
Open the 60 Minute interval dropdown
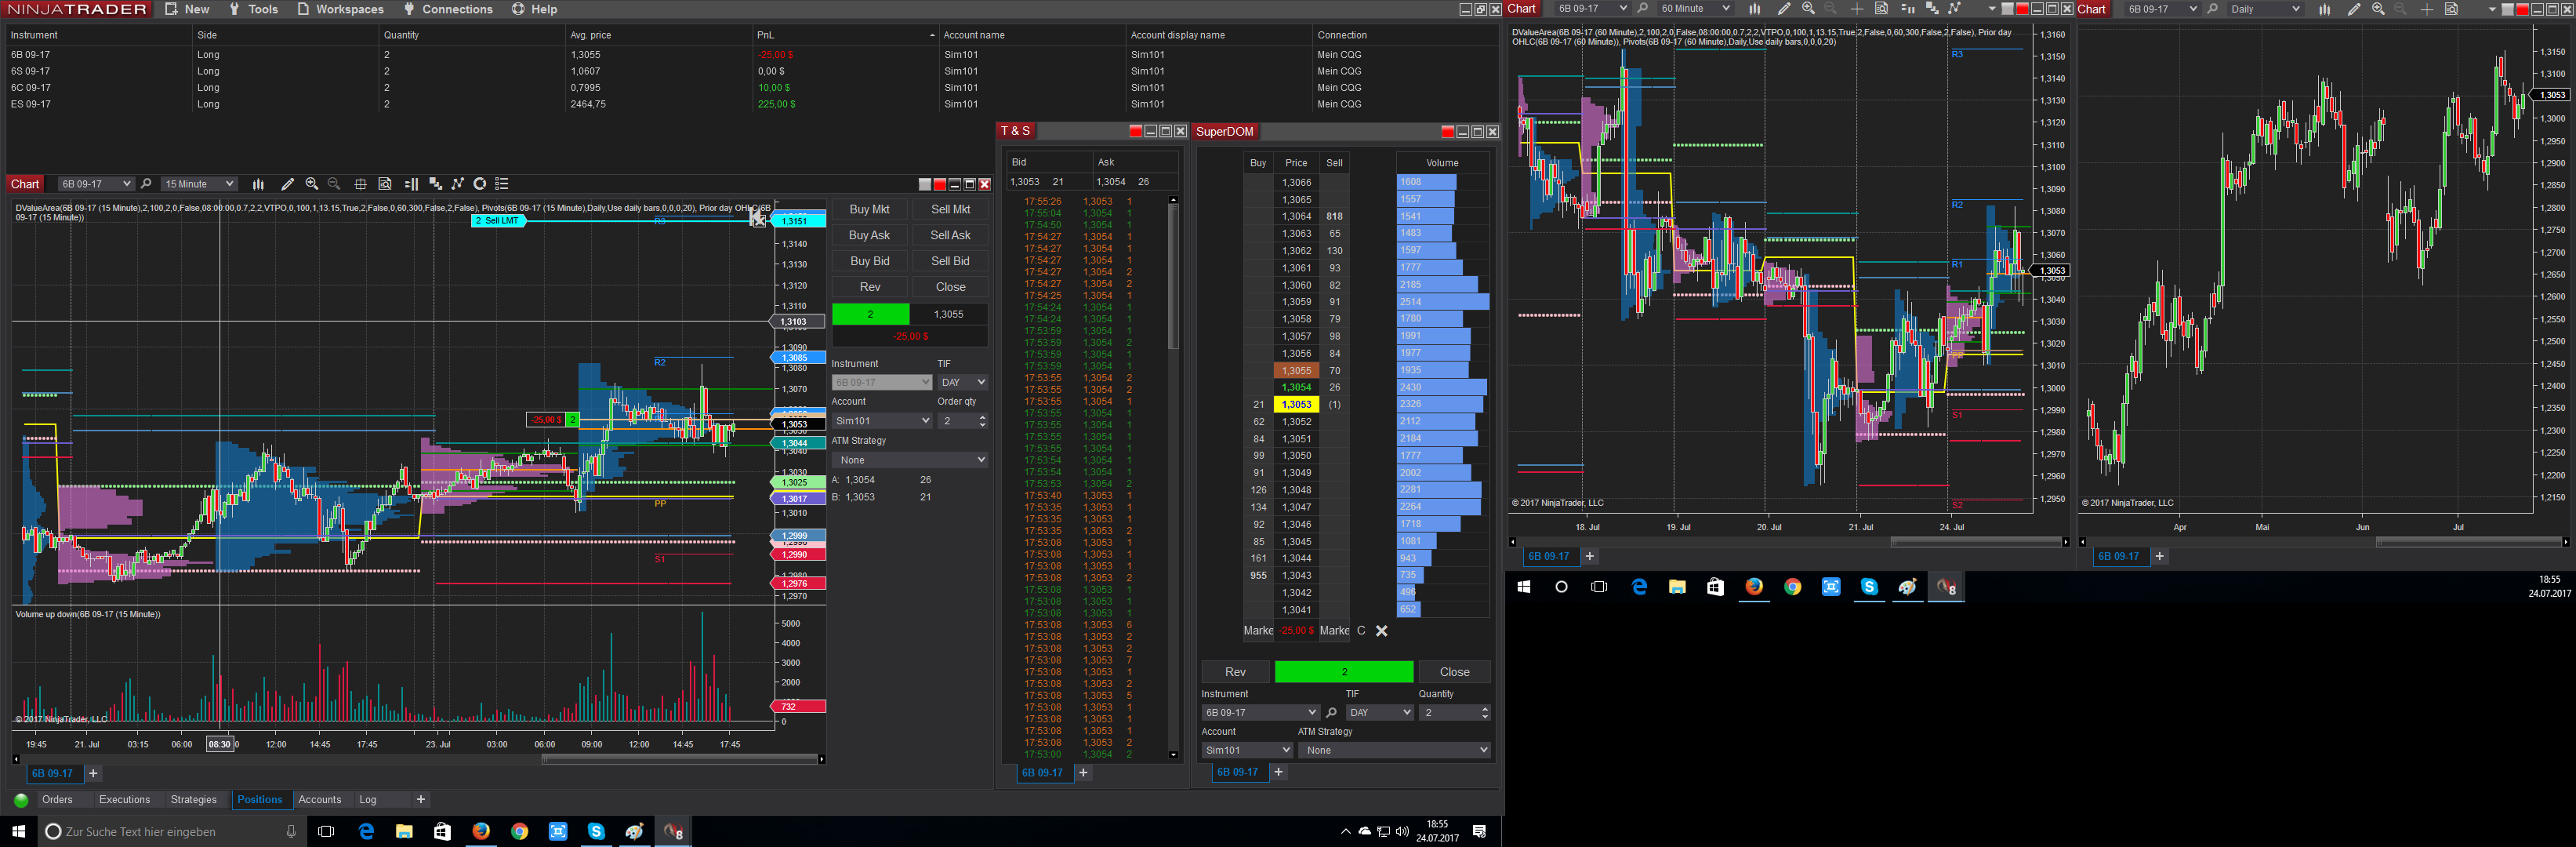[1694, 9]
